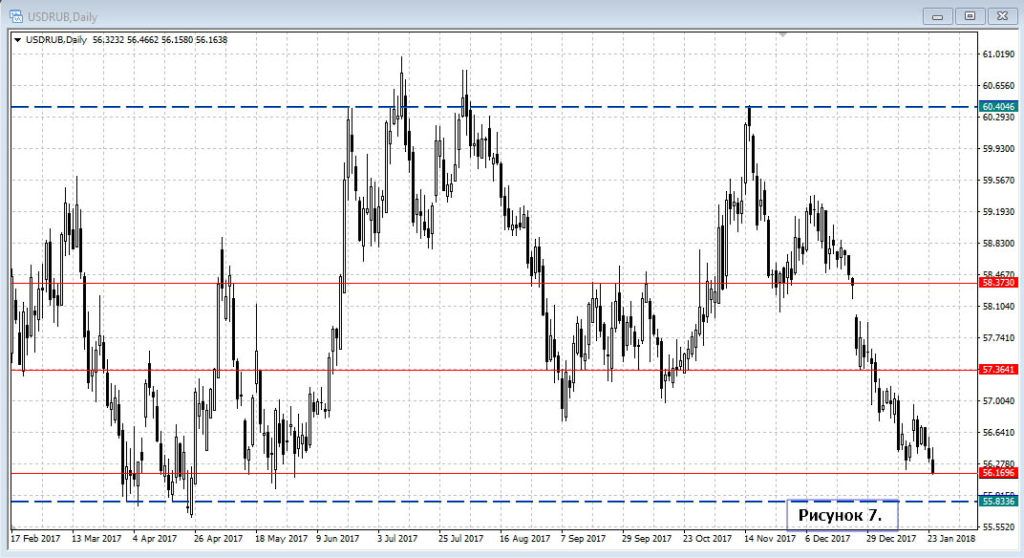The image size is (1024, 558).
Task: Click the 57.3641 red level tag
Action: click(998, 370)
